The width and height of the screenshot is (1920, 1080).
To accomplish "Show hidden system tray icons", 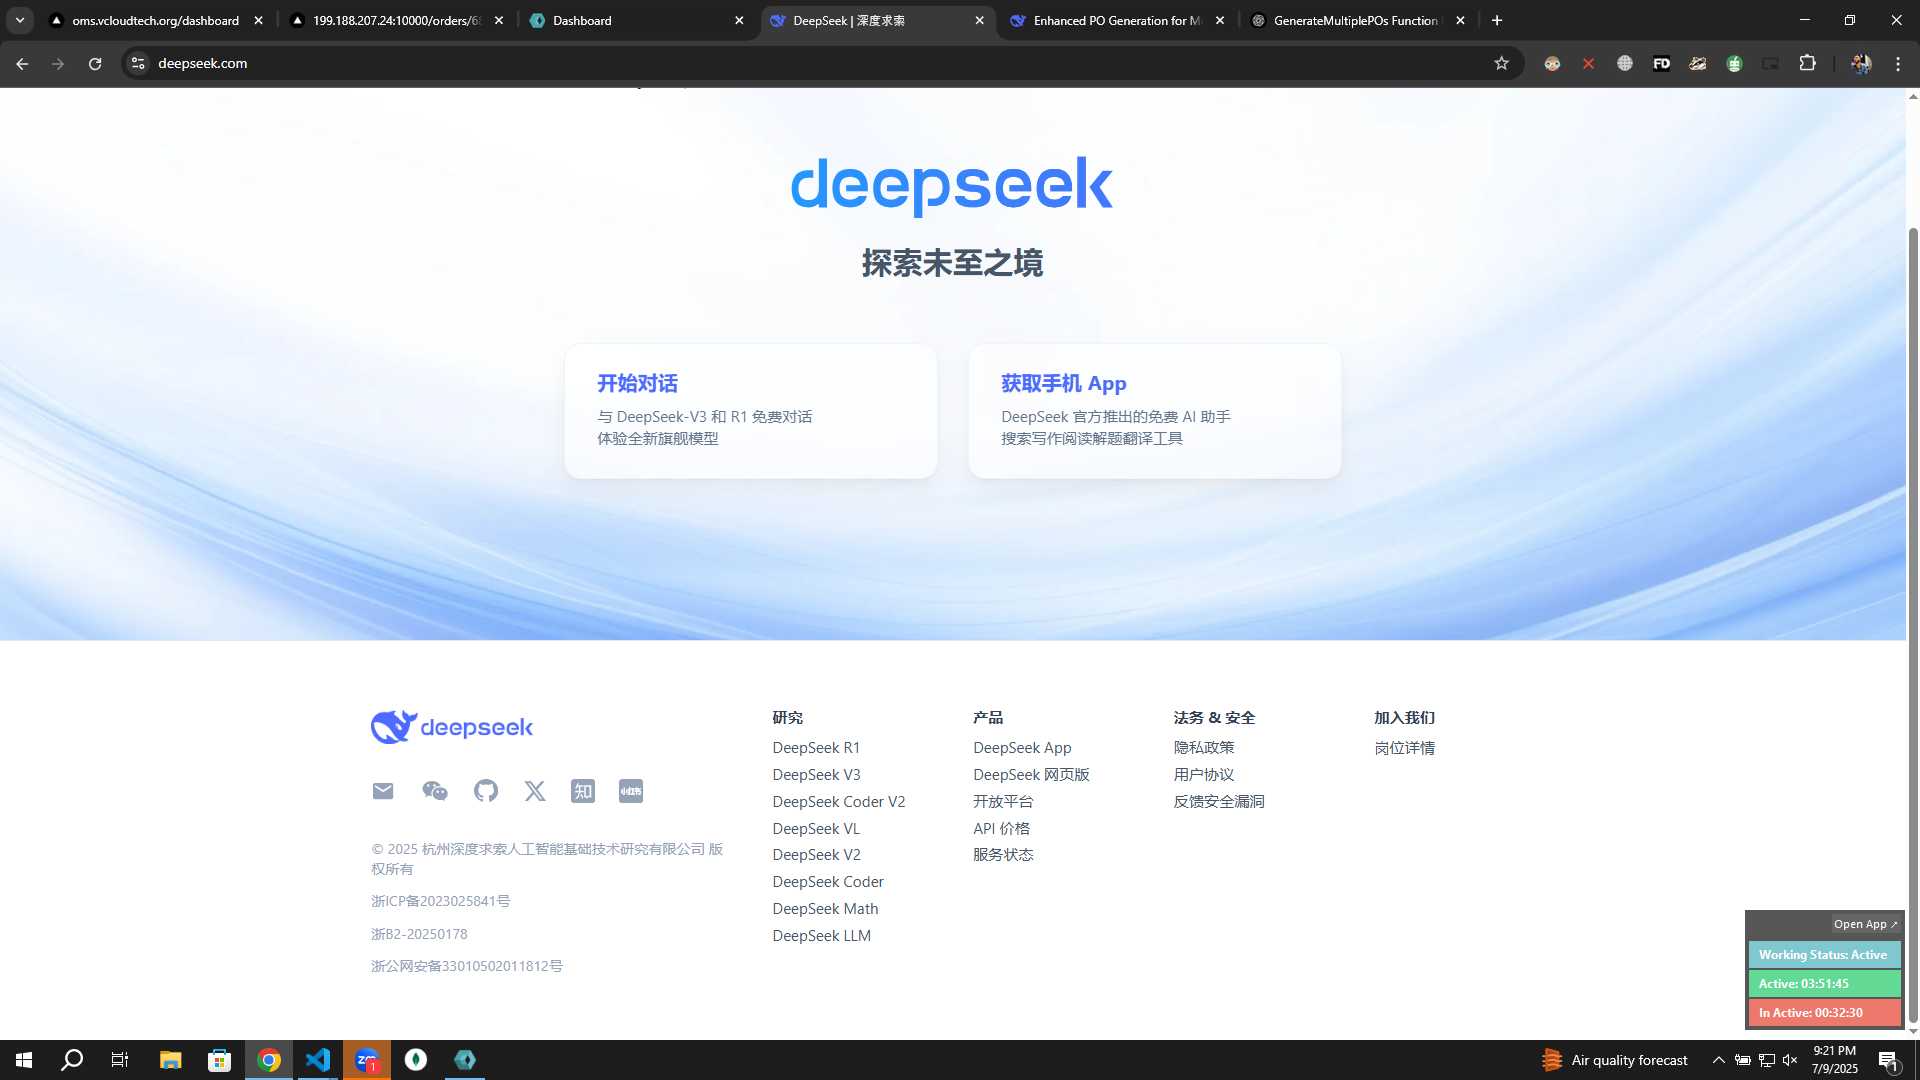I will pos(1718,1060).
